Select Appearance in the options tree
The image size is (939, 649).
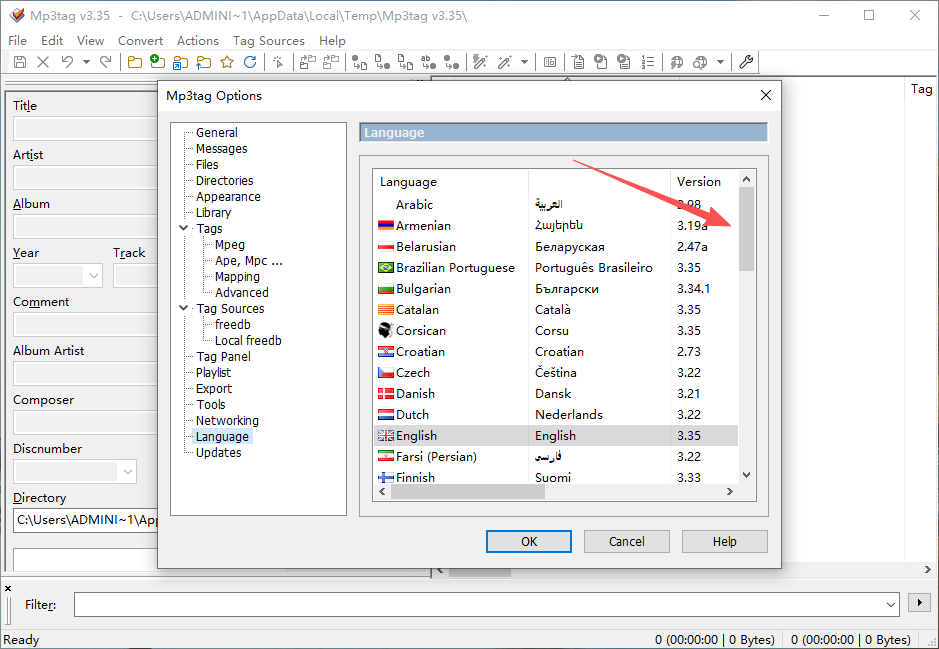tap(228, 196)
